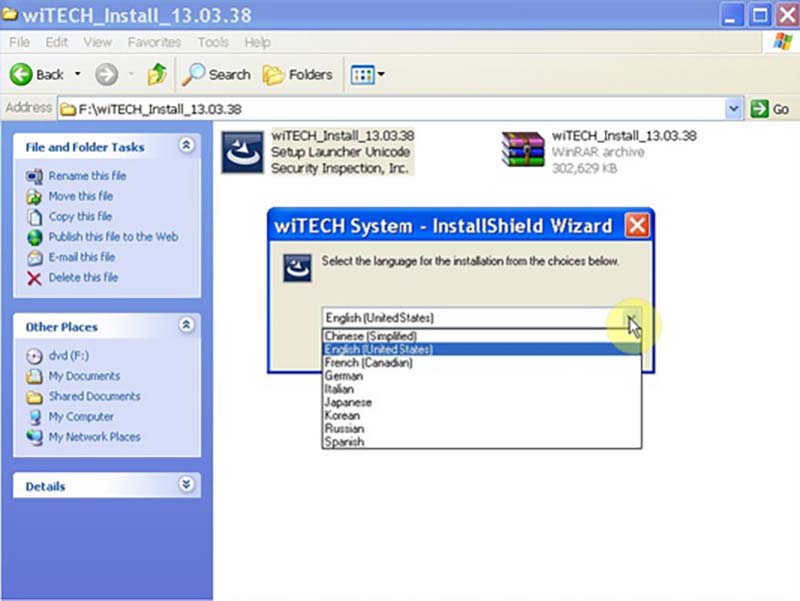Click the Go button

coord(770,109)
